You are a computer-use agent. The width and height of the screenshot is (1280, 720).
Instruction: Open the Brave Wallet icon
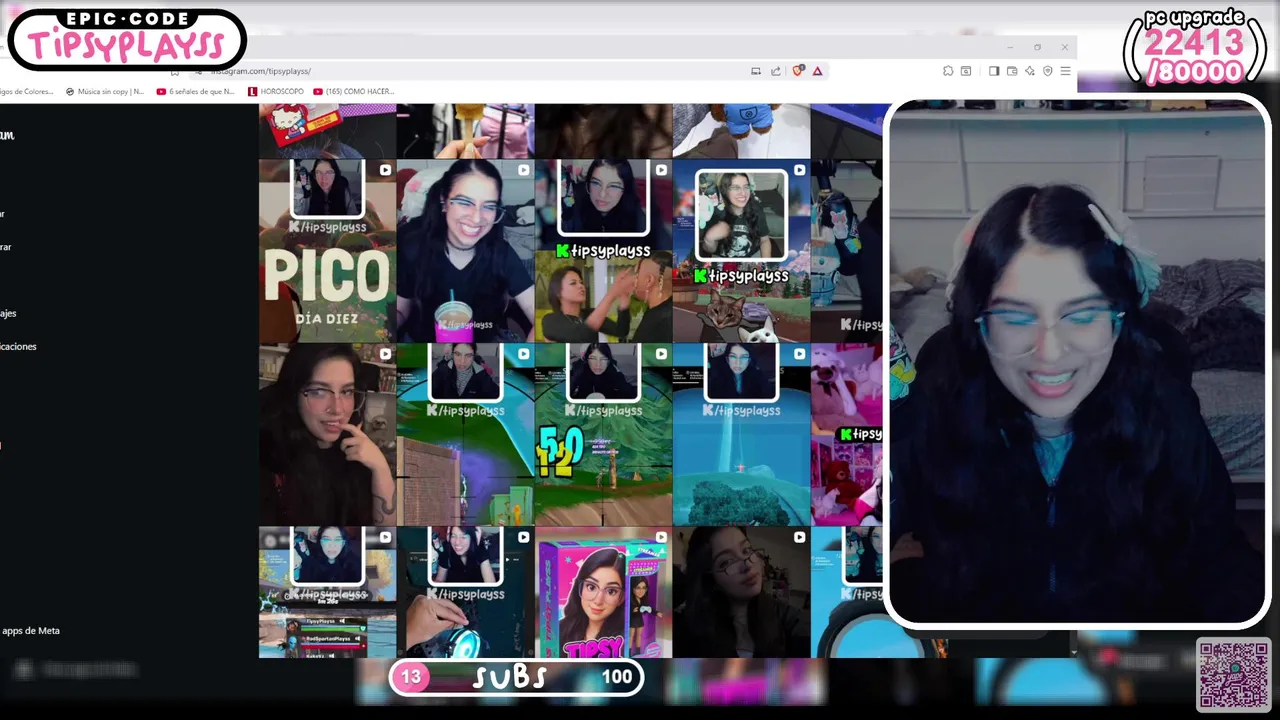[1012, 71]
